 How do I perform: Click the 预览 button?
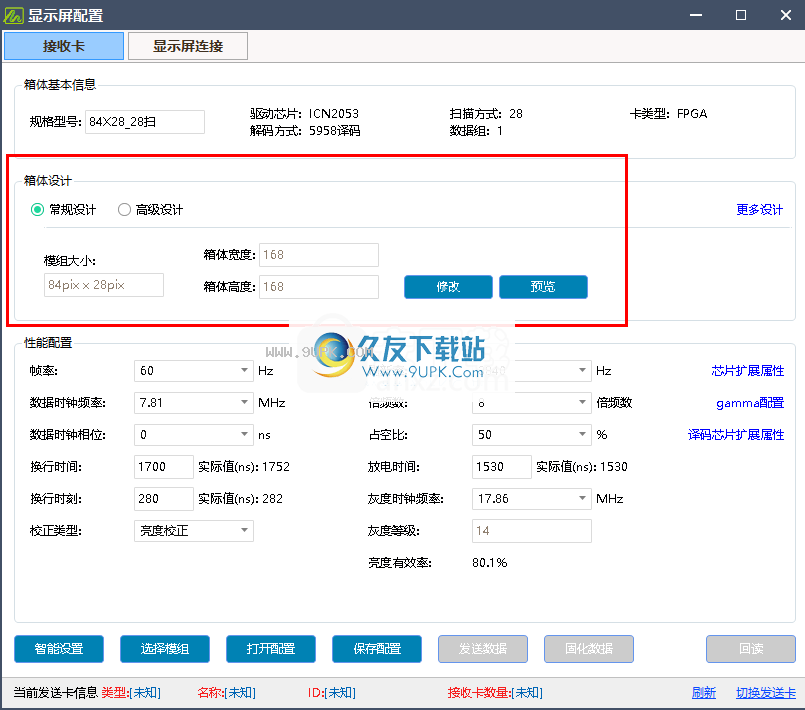543,287
